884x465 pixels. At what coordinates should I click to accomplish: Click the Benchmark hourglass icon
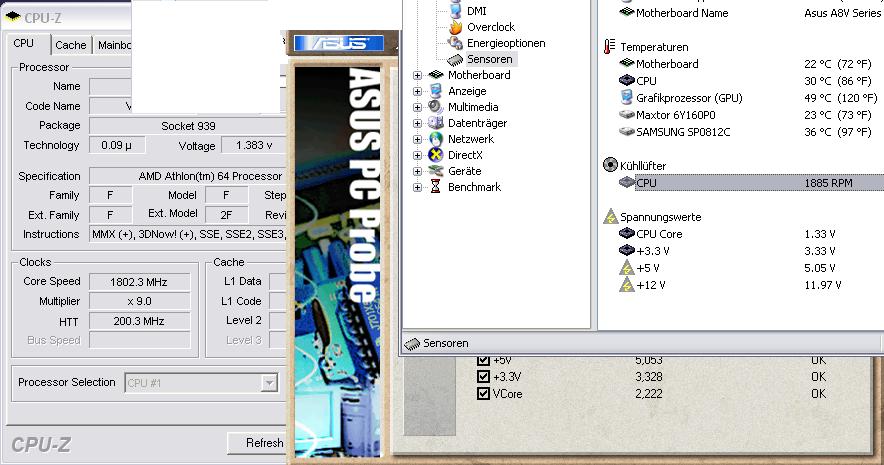pos(435,187)
